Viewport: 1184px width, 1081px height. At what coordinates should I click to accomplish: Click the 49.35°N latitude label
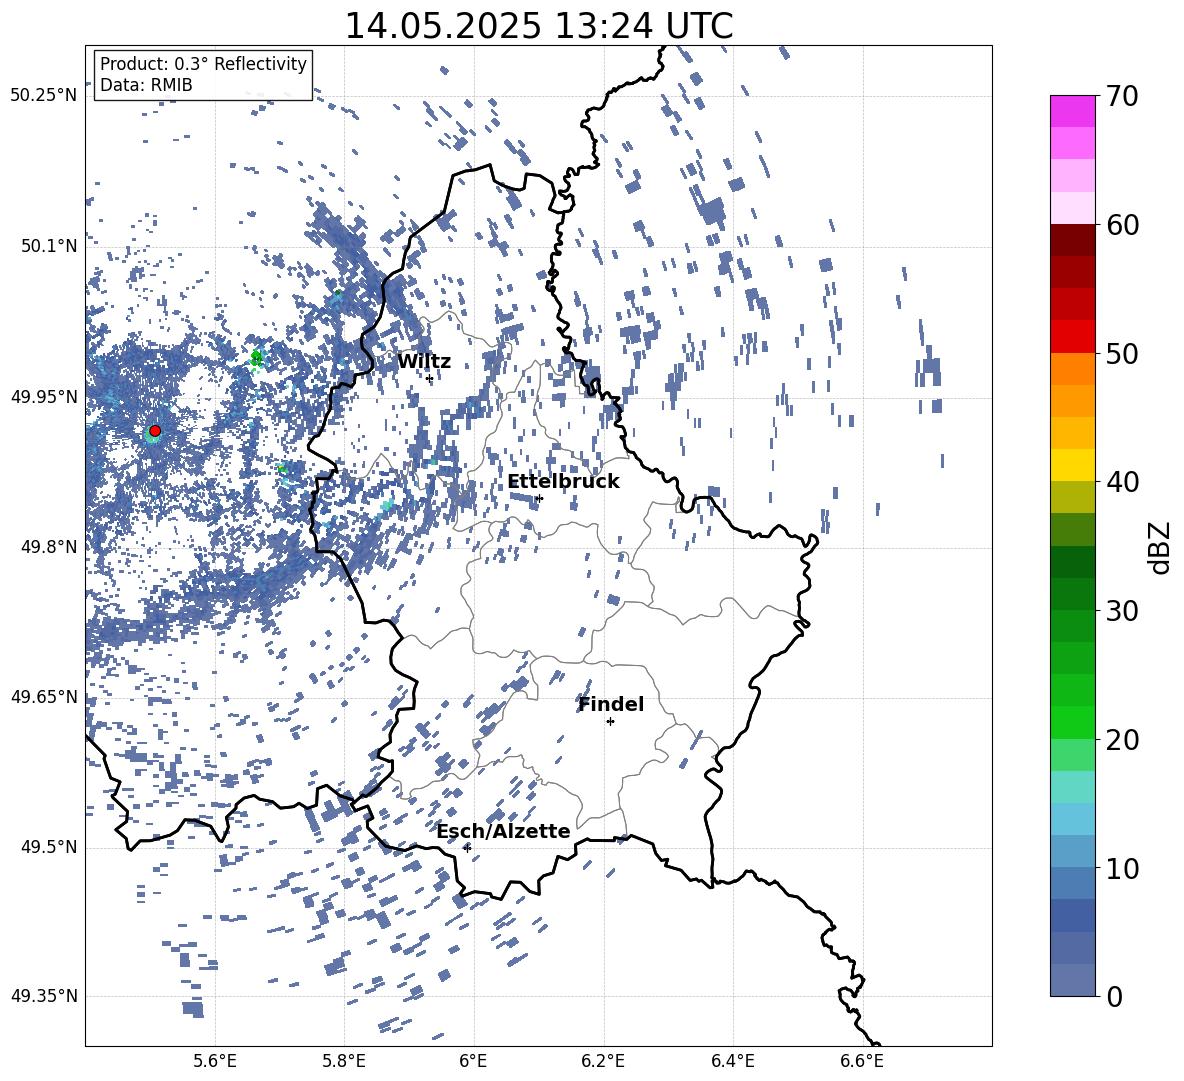(44, 996)
